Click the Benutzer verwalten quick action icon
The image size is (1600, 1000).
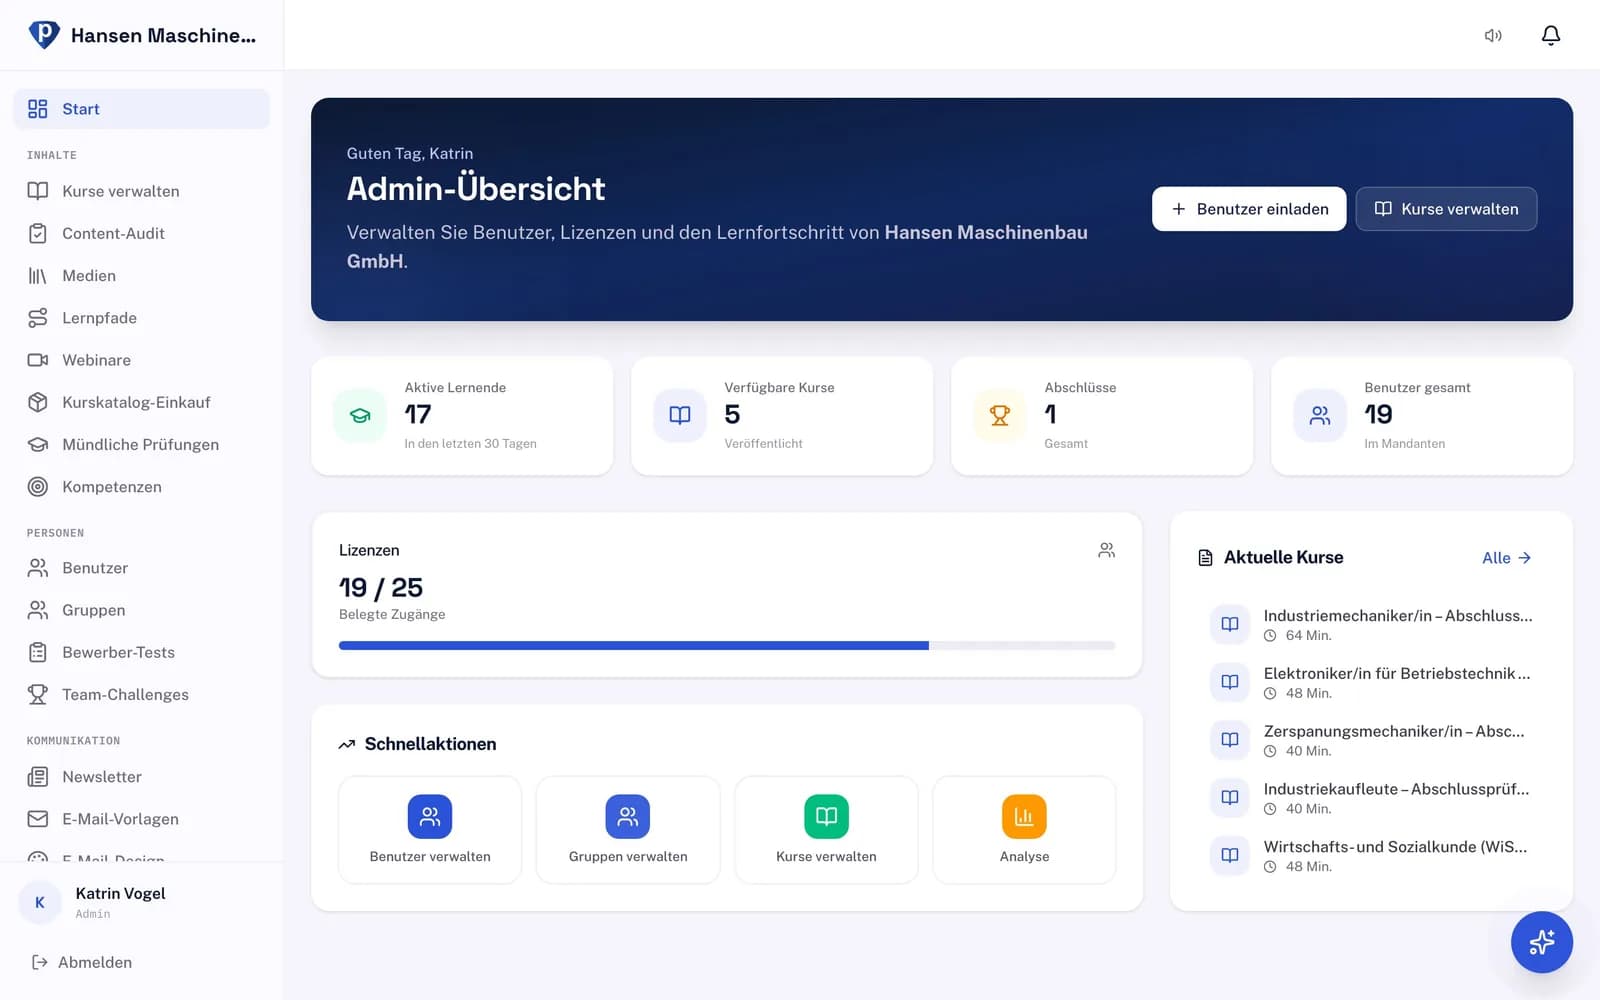[430, 816]
